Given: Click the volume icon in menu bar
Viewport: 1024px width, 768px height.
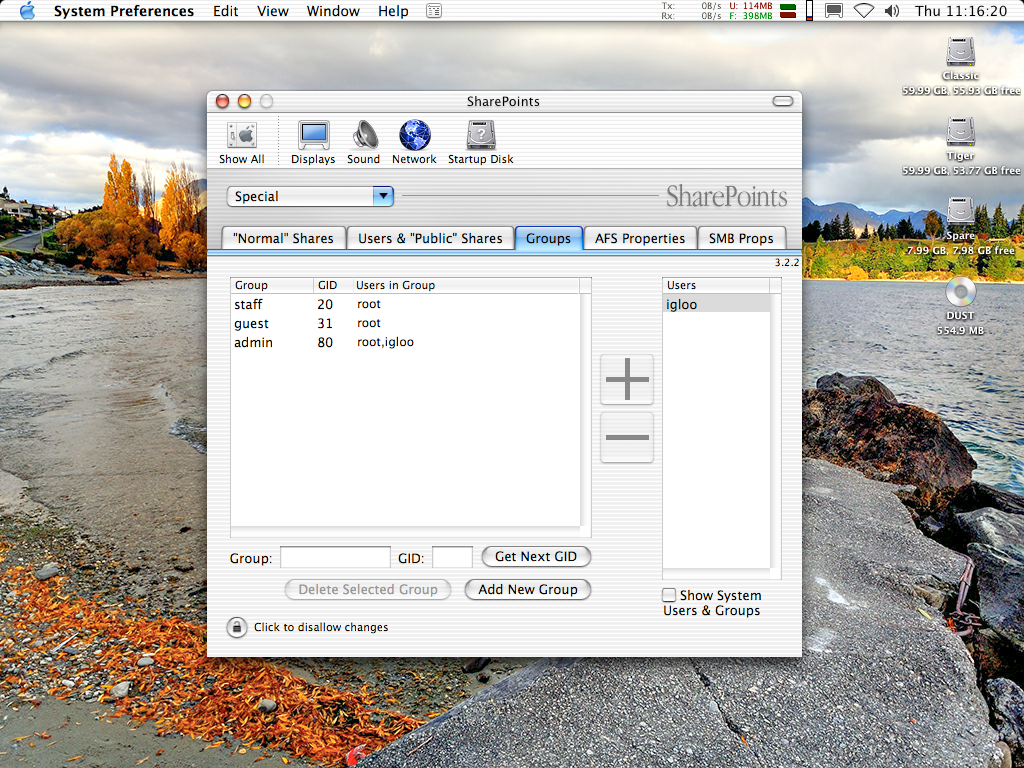Looking at the screenshot, I should point(891,11).
